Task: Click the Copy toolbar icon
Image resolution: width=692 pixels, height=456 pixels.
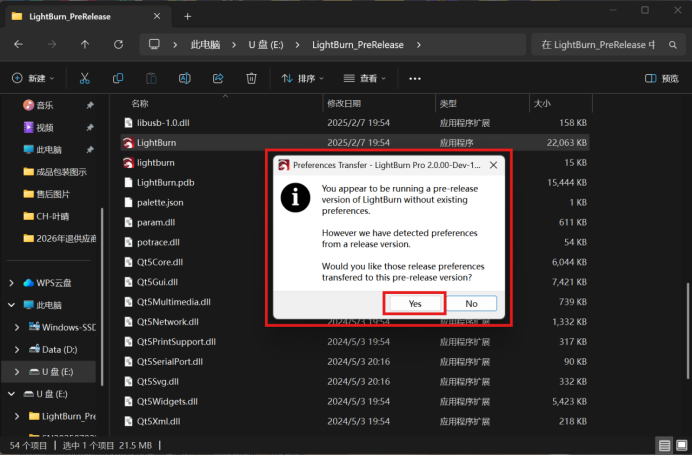Action: (118, 78)
